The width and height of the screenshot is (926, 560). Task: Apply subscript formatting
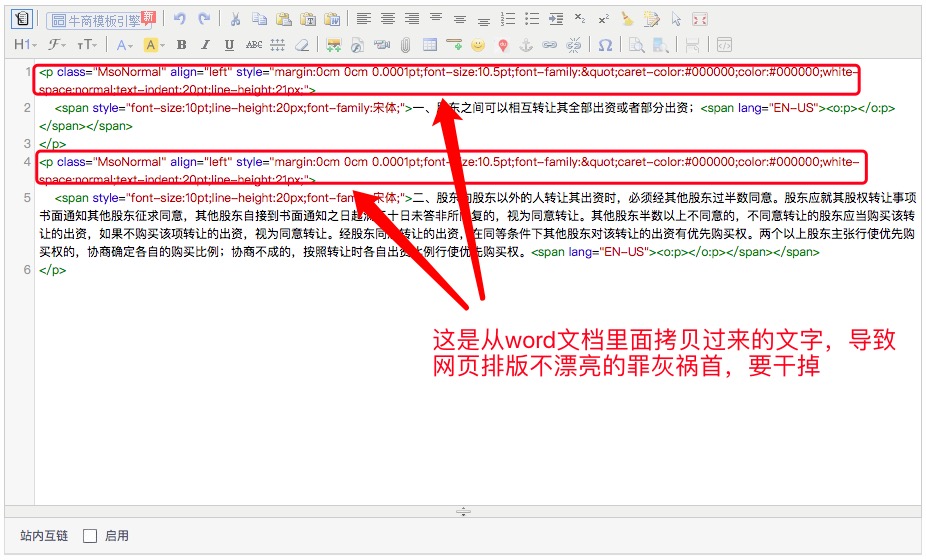[580, 19]
